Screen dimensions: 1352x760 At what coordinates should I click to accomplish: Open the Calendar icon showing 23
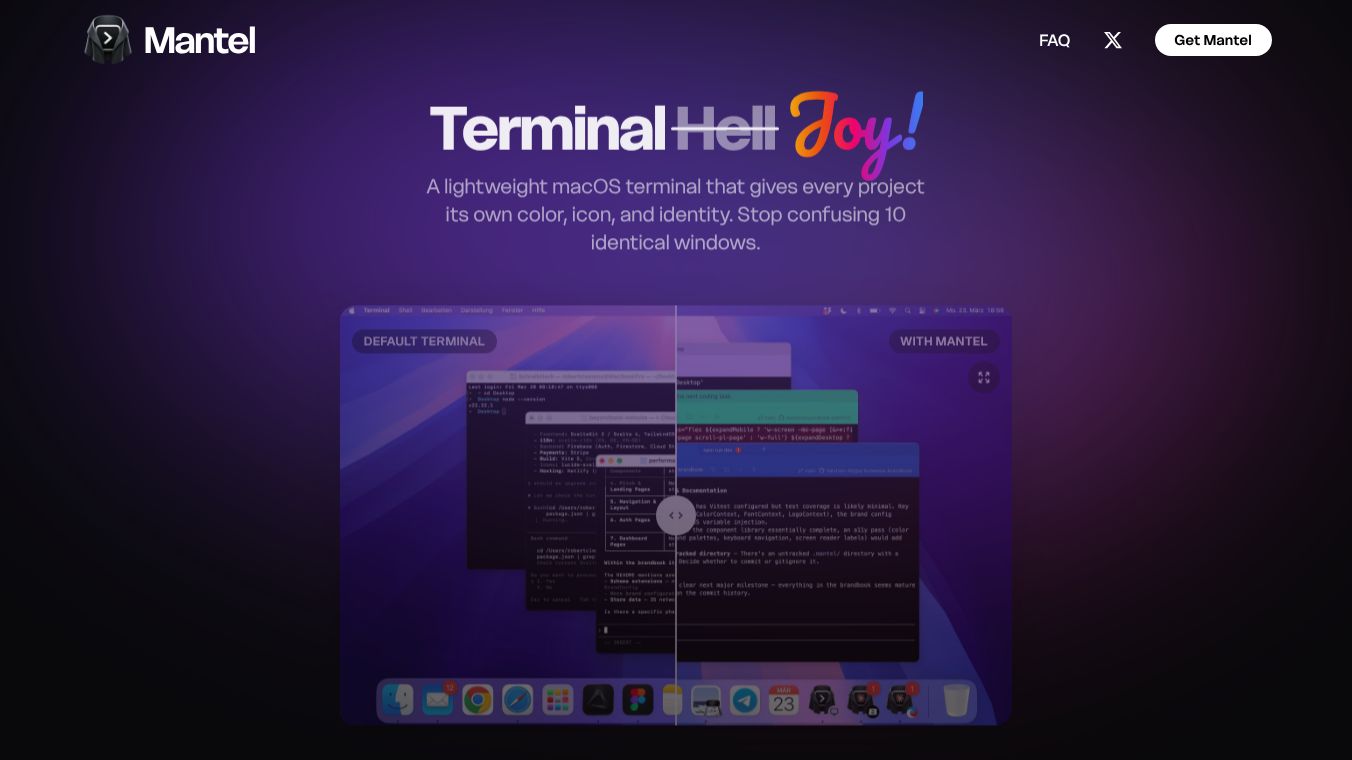point(783,700)
